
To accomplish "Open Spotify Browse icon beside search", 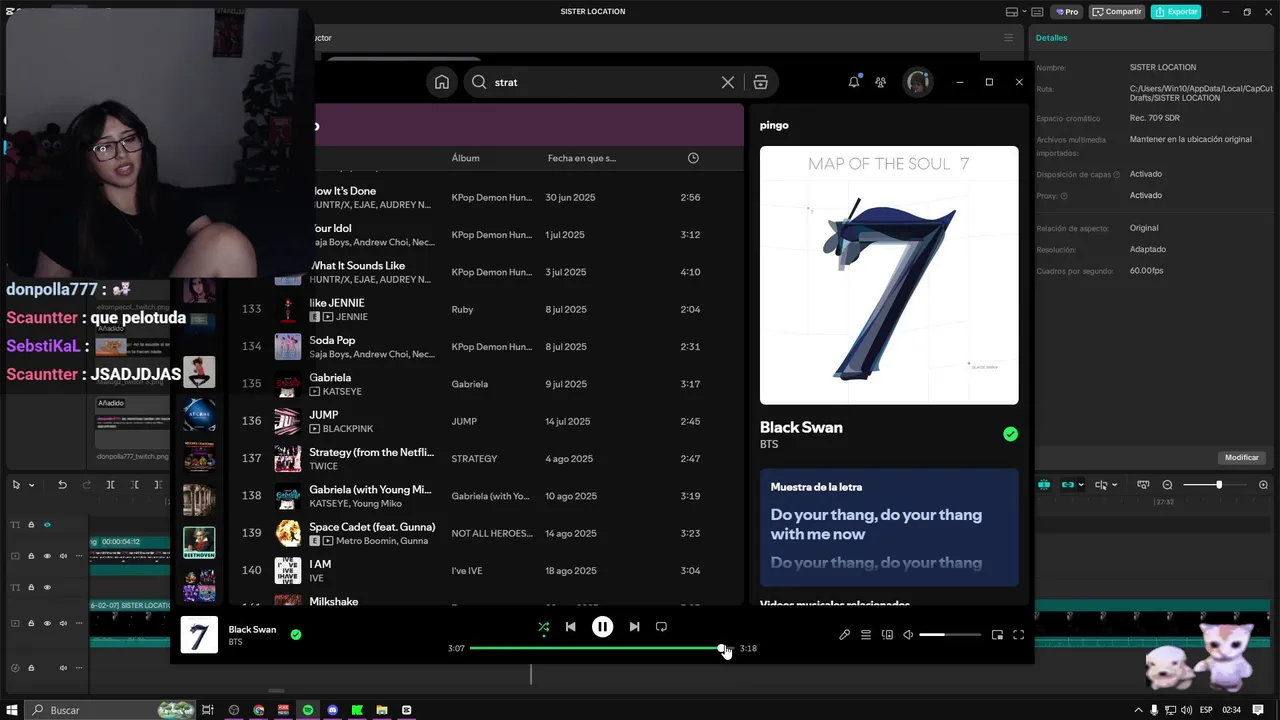I will coord(761,82).
